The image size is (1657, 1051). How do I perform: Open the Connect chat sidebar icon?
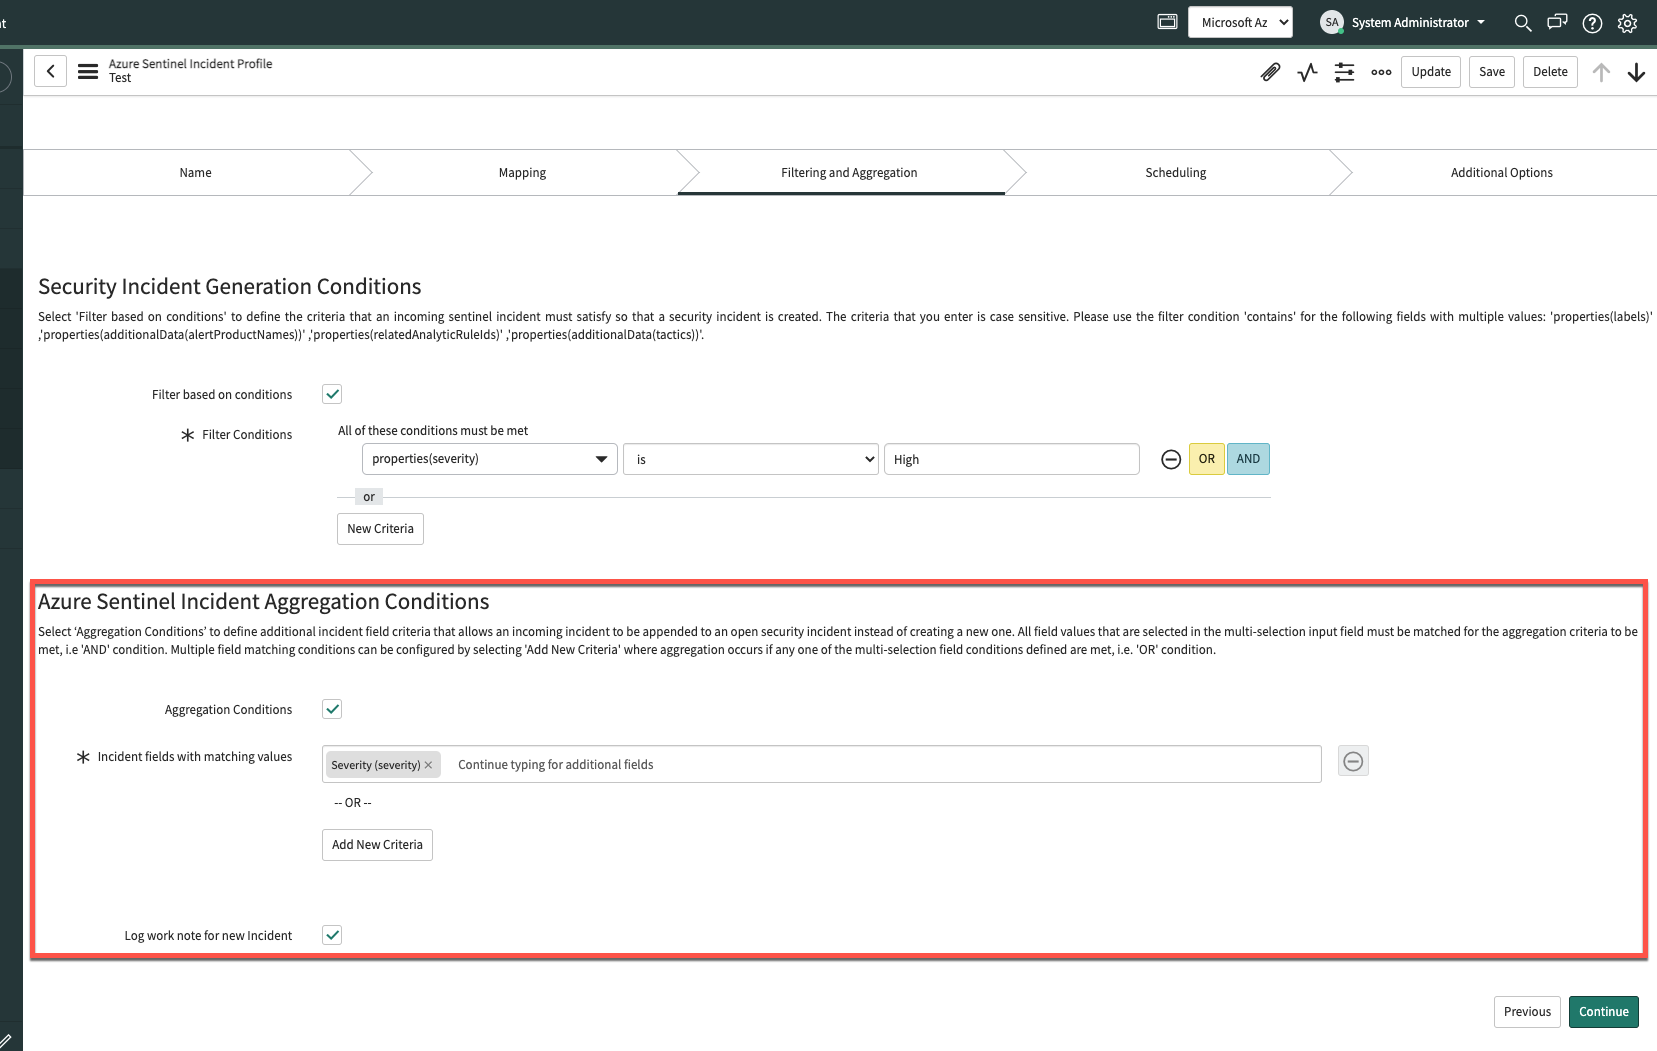tap(1557, 22)
